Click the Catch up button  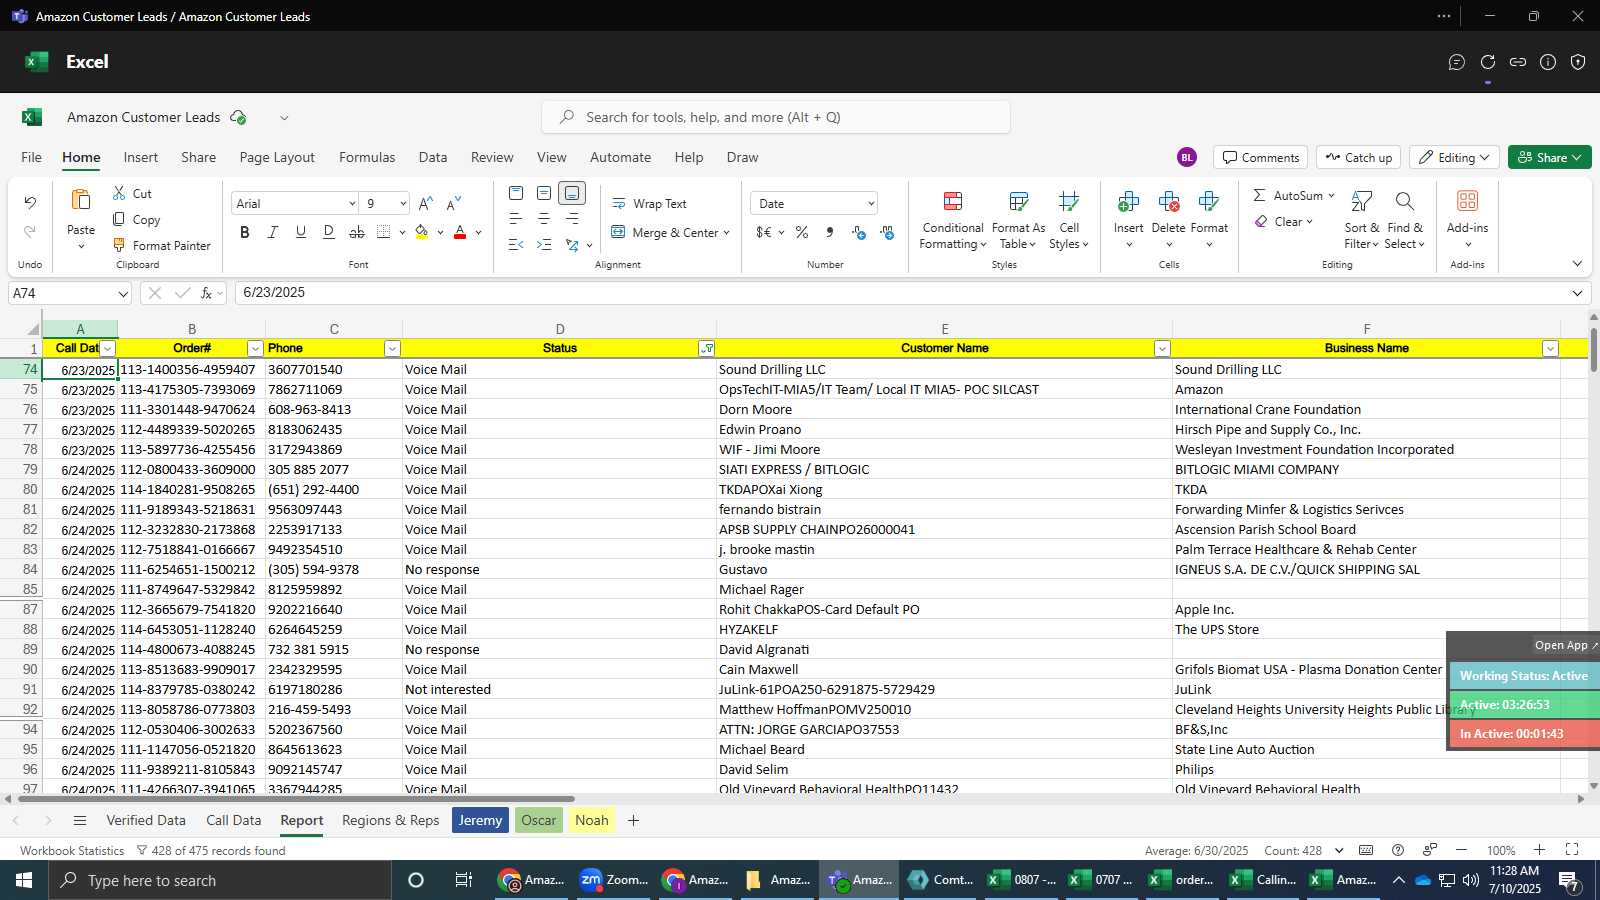point(1358,157)
